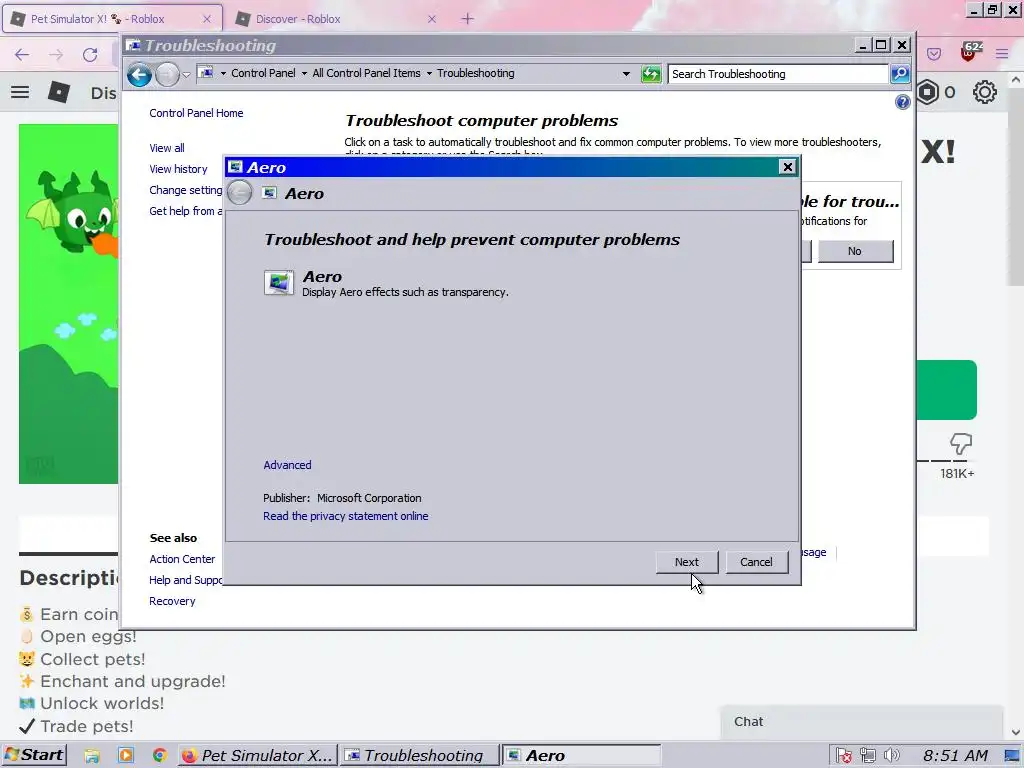This screenshot has width=1024, height=768.
Task: Click the Troubleshooting window forward arrow
Action: (167, 74)
